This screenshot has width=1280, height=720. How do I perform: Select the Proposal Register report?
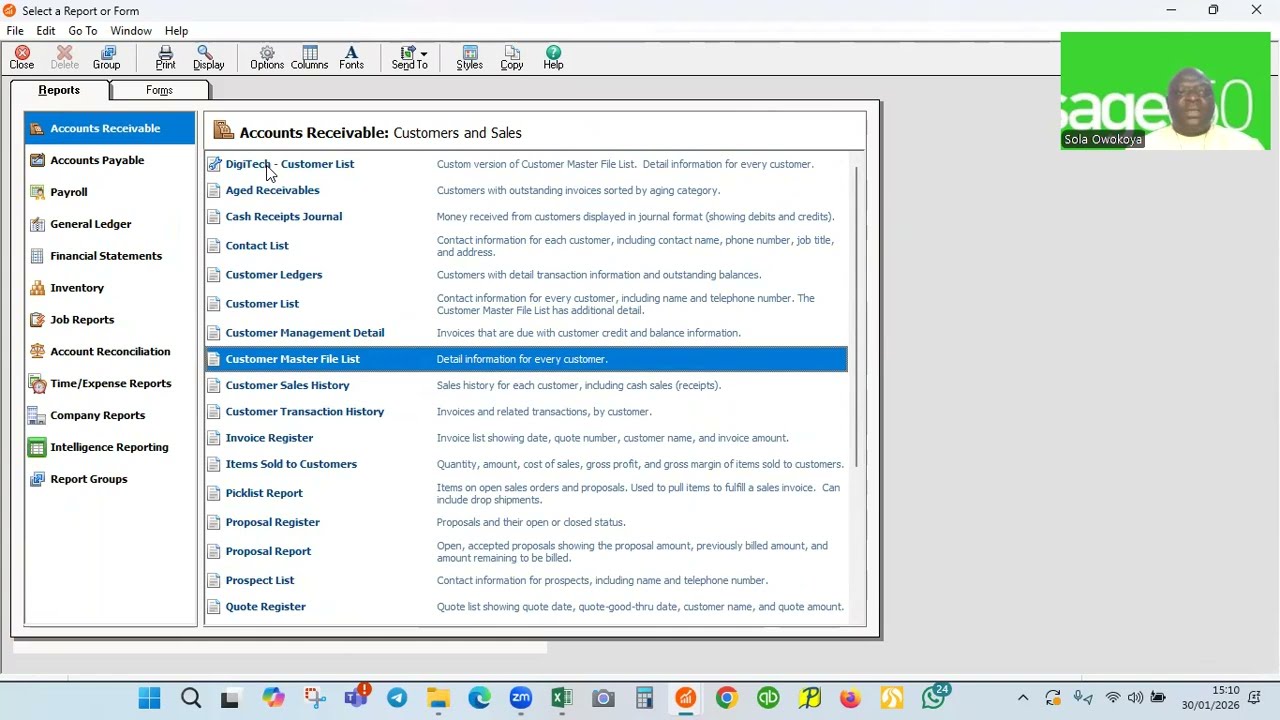click(273, 522)
